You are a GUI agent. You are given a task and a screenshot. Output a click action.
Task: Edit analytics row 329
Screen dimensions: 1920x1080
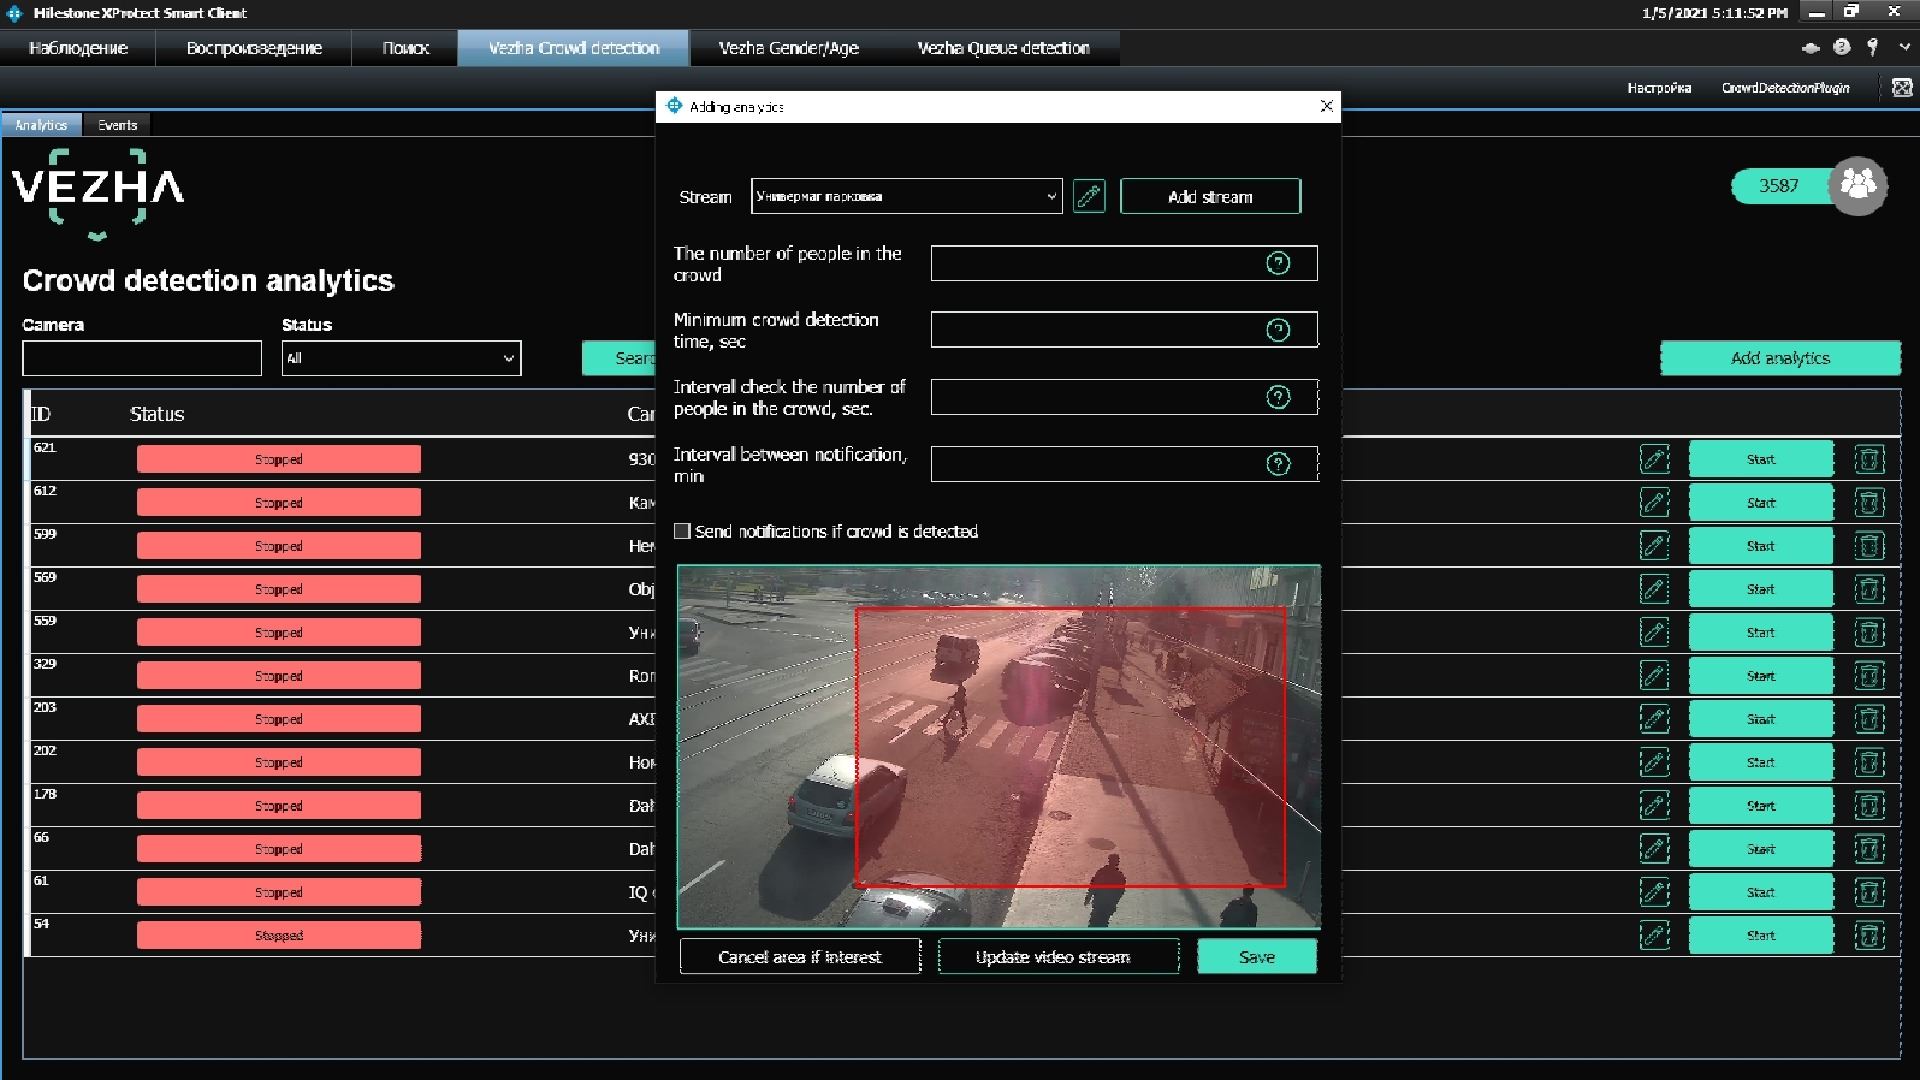click(x=1655, y=676)
